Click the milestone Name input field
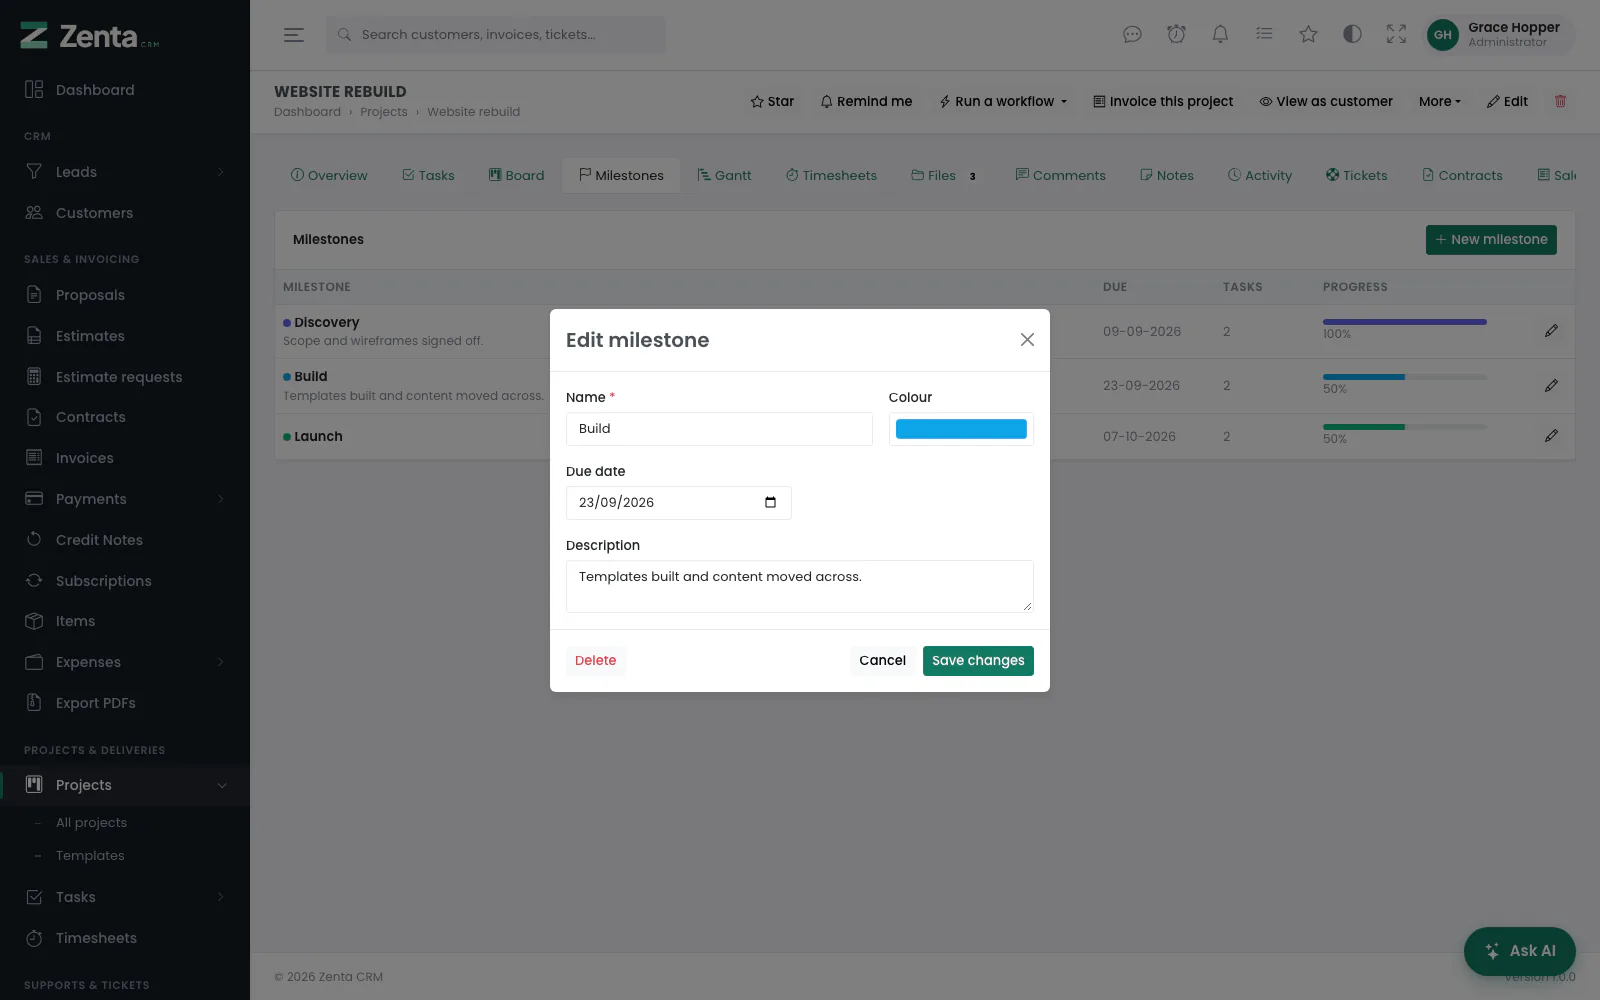Image resolution: width=1600 pixels, height=1000 pixels. pos(719,429)
